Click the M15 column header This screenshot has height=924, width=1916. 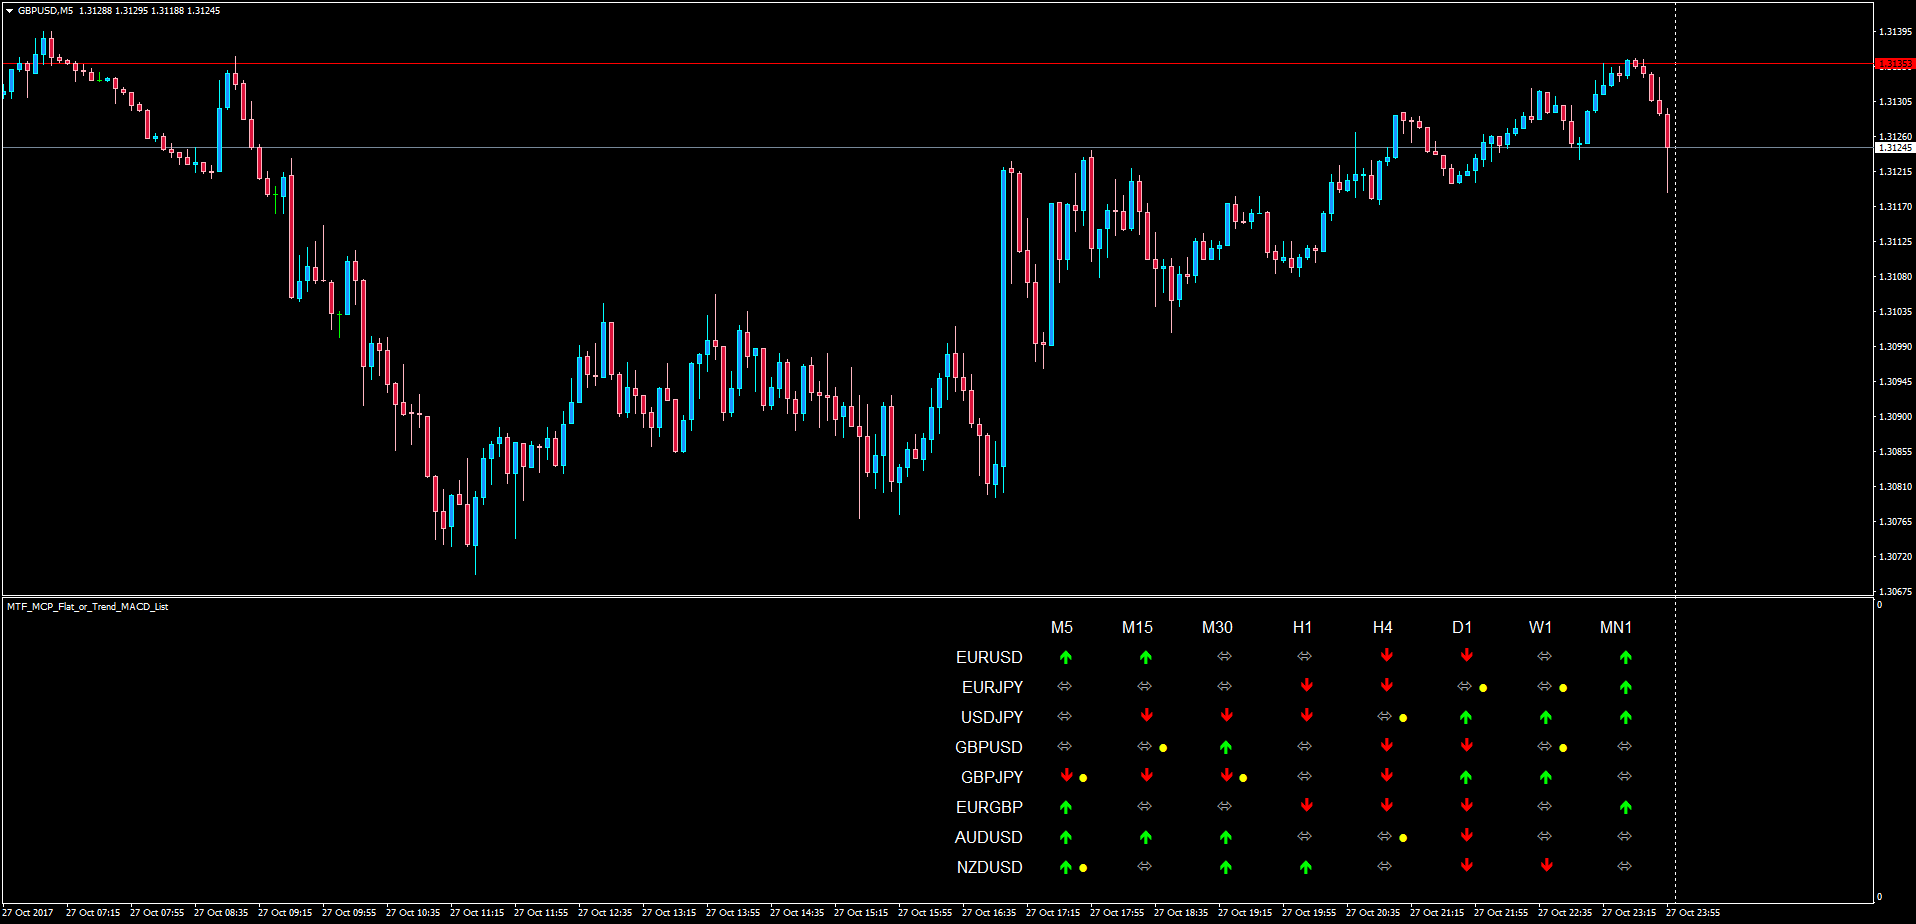coord(1137,628)
